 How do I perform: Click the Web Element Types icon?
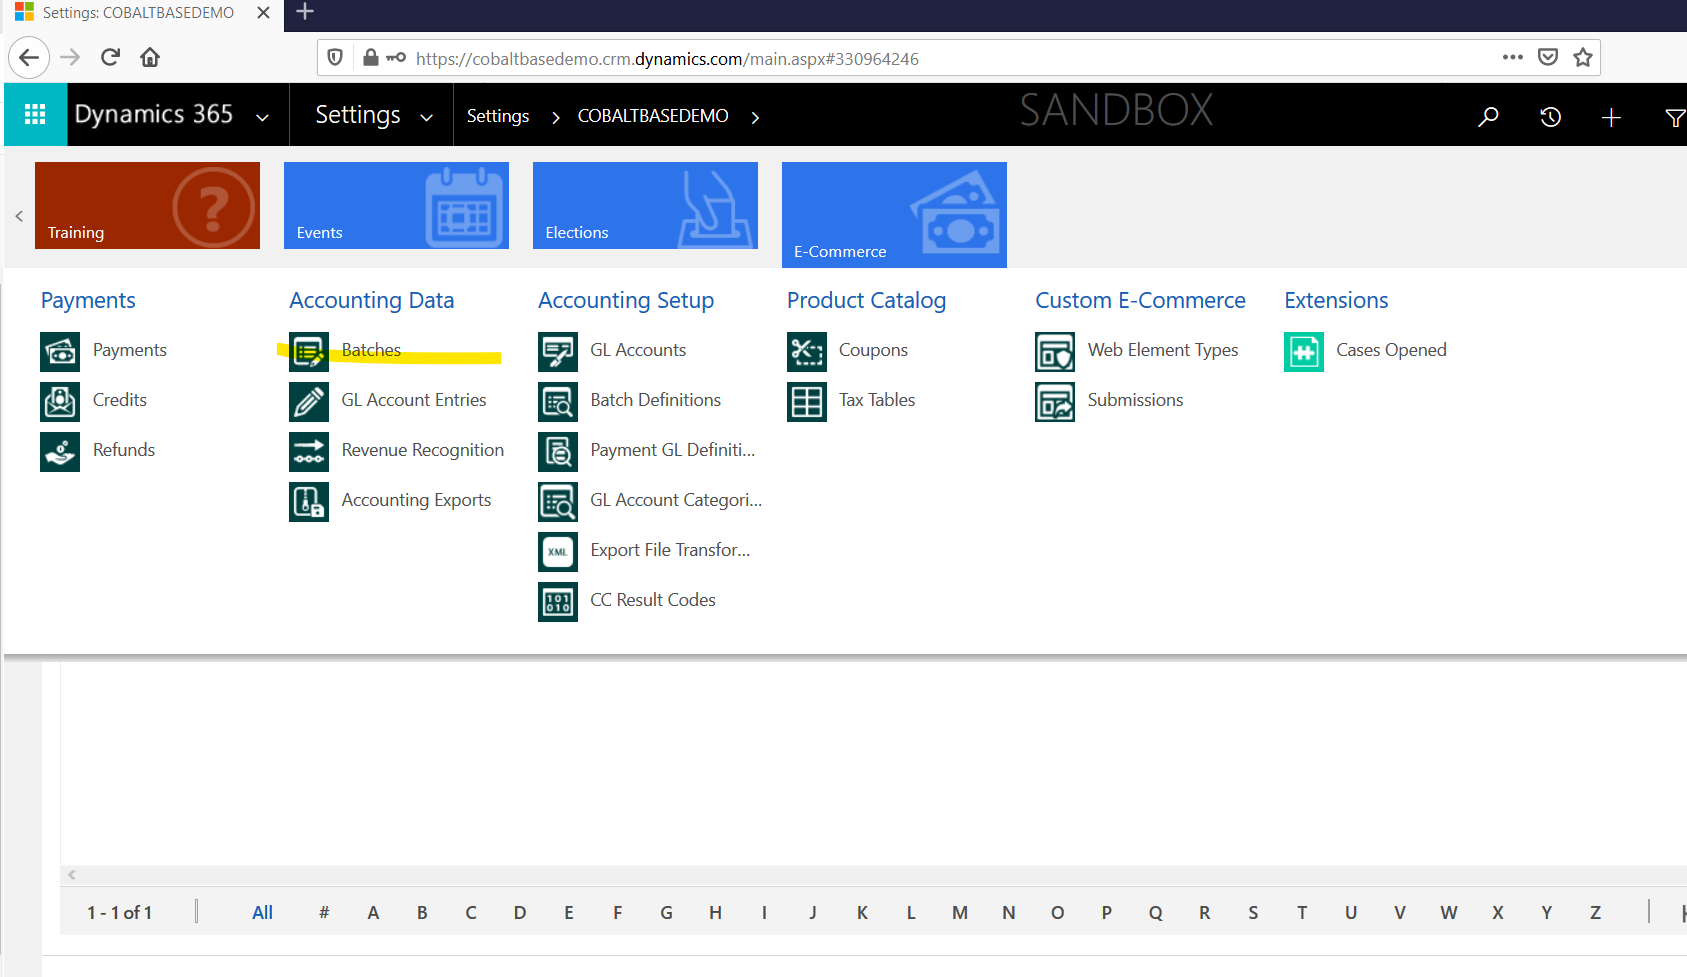[x=1055, y=351]
